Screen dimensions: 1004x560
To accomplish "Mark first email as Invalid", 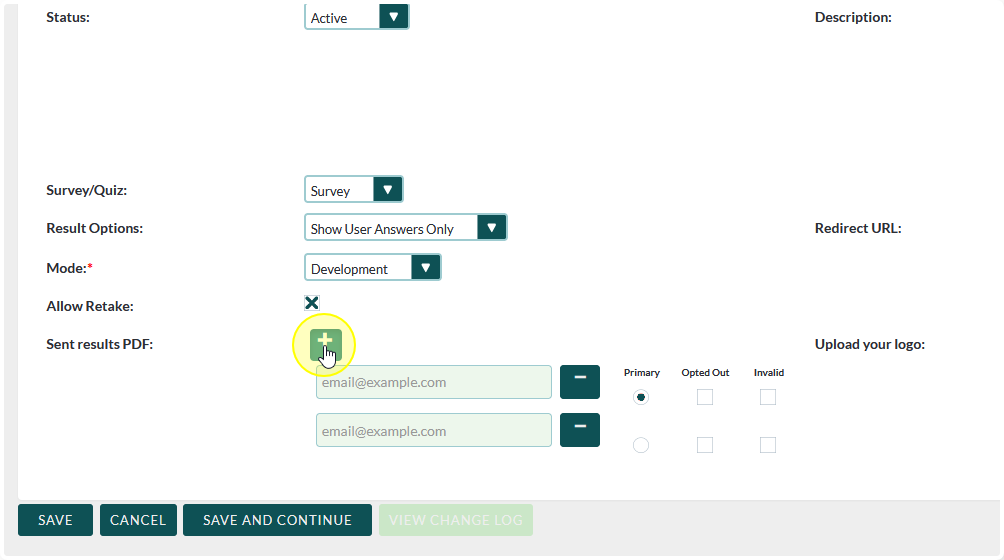I will click(768, 397).
